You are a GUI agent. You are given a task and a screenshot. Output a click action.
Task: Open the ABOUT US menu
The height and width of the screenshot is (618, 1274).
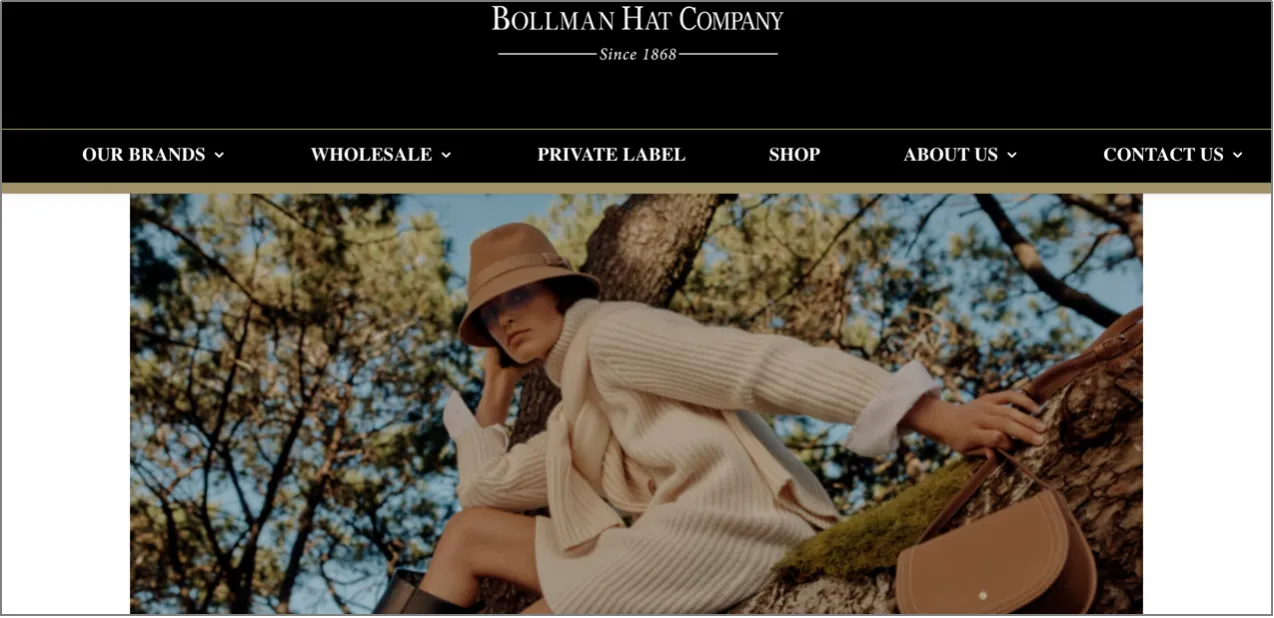(950, 155)
